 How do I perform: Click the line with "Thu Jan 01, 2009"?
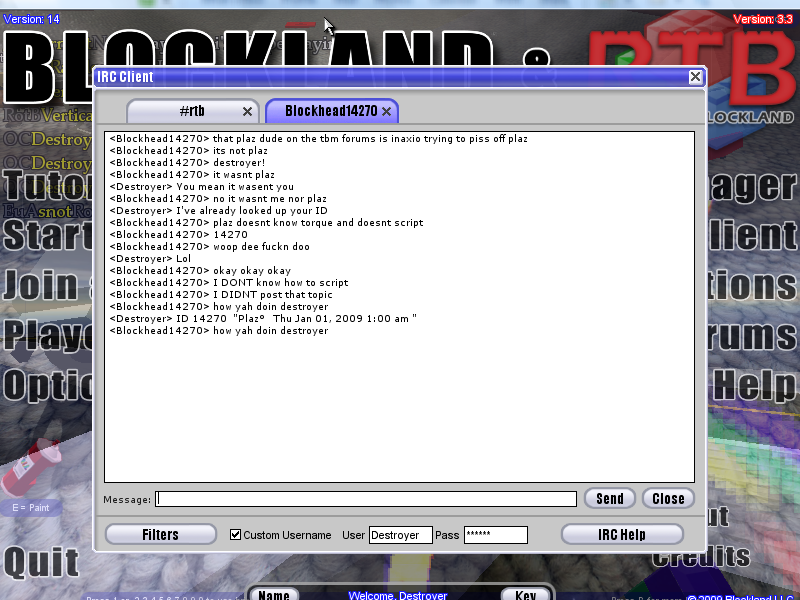pyautogui.click(x=263, y=319)
